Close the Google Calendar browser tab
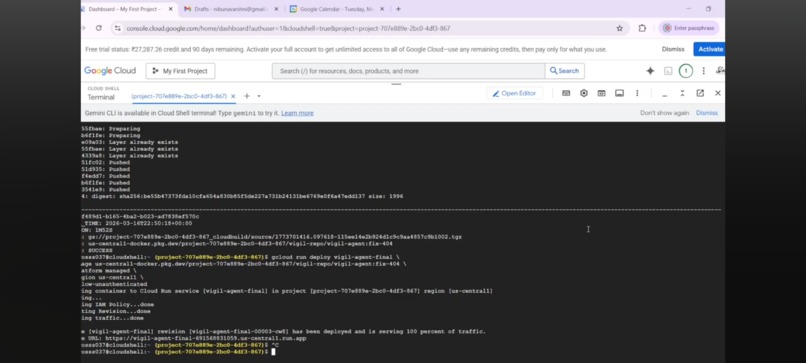The image size is (806, 363). 382,9
